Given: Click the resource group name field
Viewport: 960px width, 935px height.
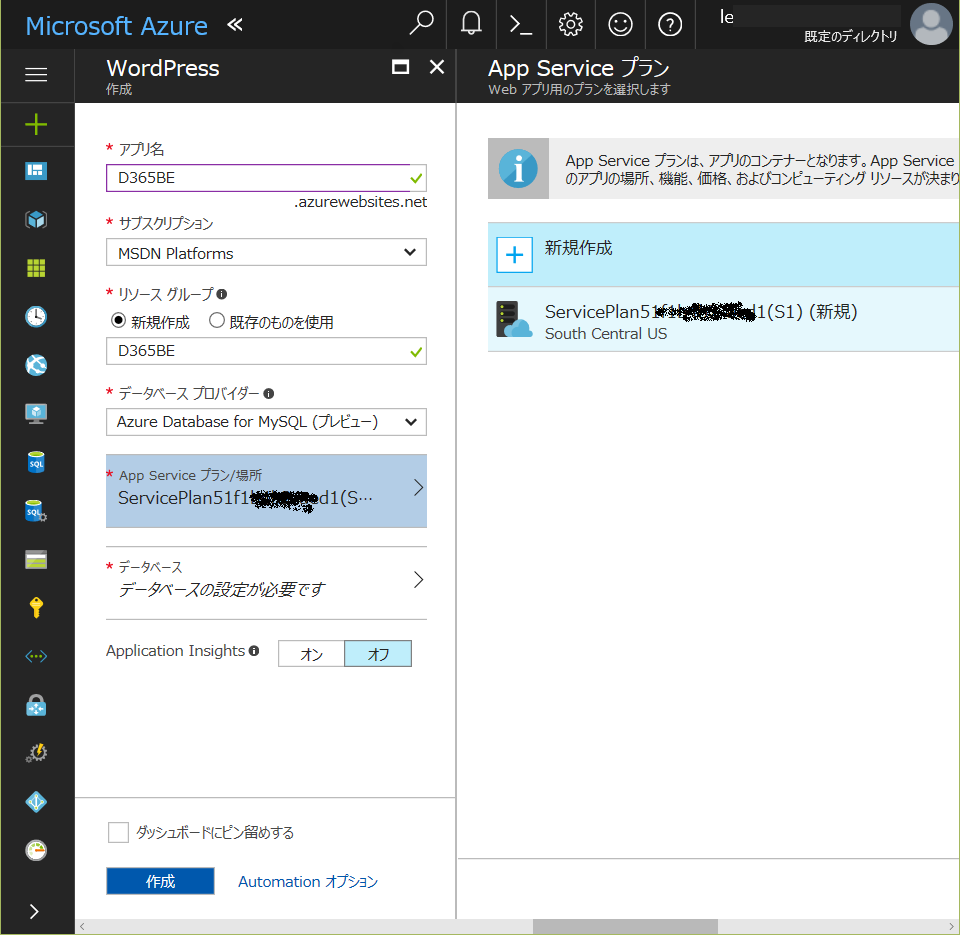Looking at the screenshot, I should coord(266,351).
